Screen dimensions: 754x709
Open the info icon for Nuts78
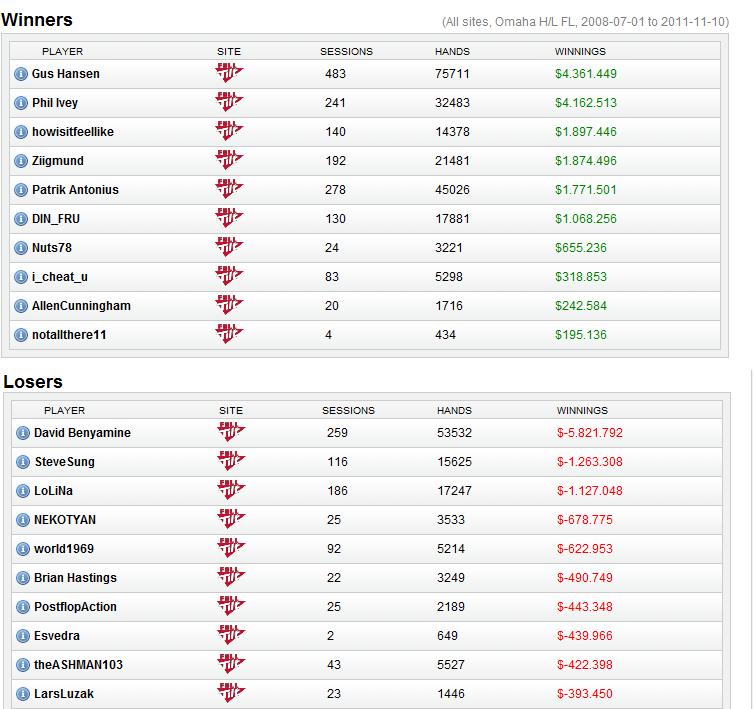point(21,248)
